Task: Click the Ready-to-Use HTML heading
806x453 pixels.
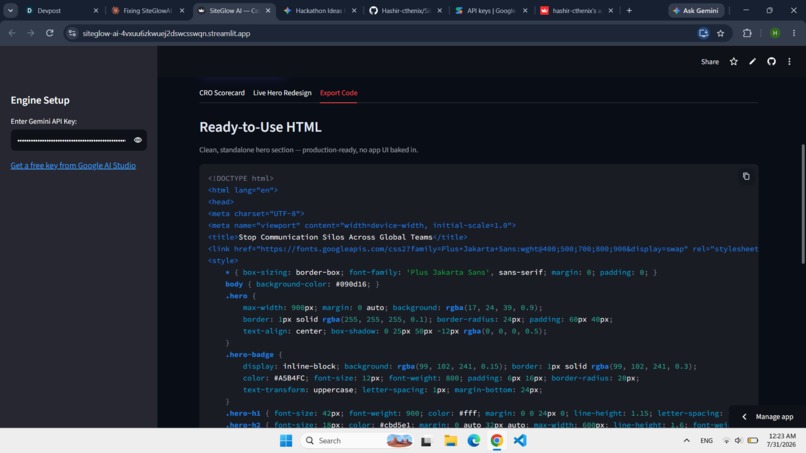Action: tap(261, 127)
